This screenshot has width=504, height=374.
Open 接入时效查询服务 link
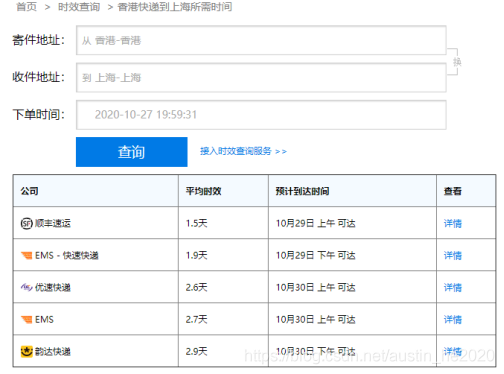coord(243,151)
